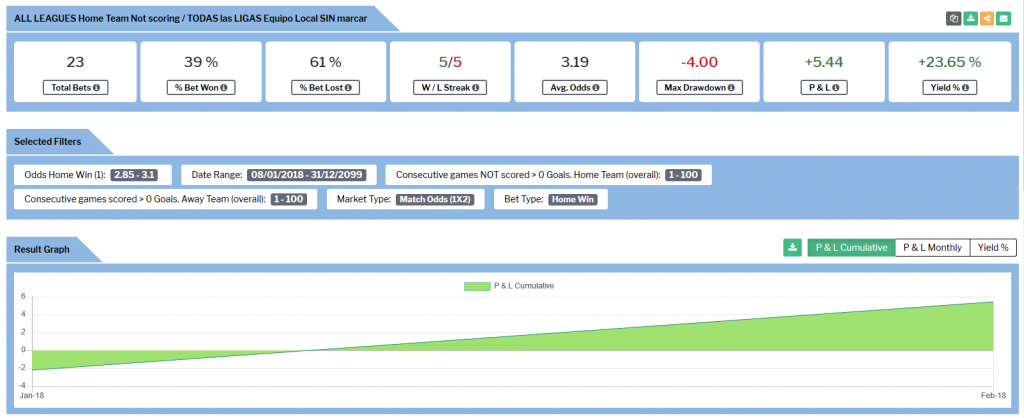Open the W / L Streak info icon
The height and width of the screenshot is (418, 1024).
pos(475,88)
